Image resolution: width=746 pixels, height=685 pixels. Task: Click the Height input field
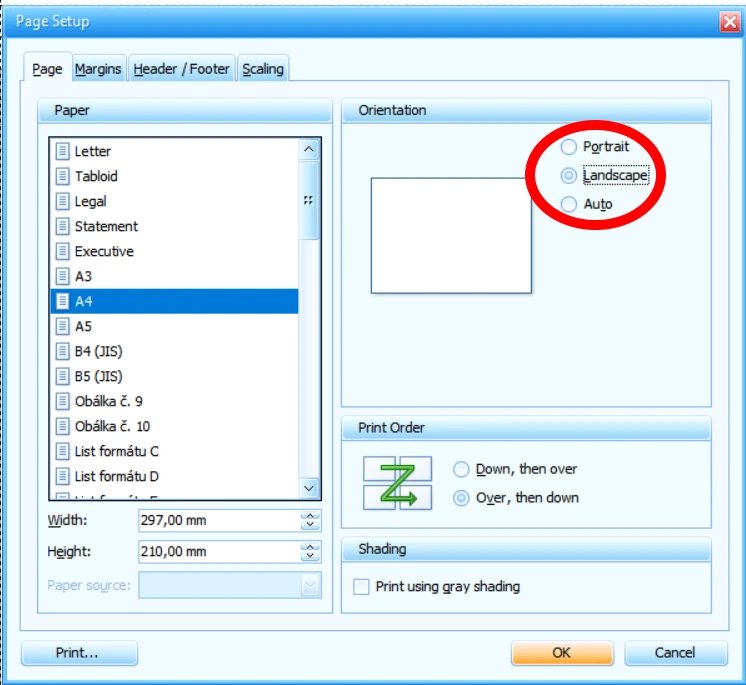click(219, 552)
